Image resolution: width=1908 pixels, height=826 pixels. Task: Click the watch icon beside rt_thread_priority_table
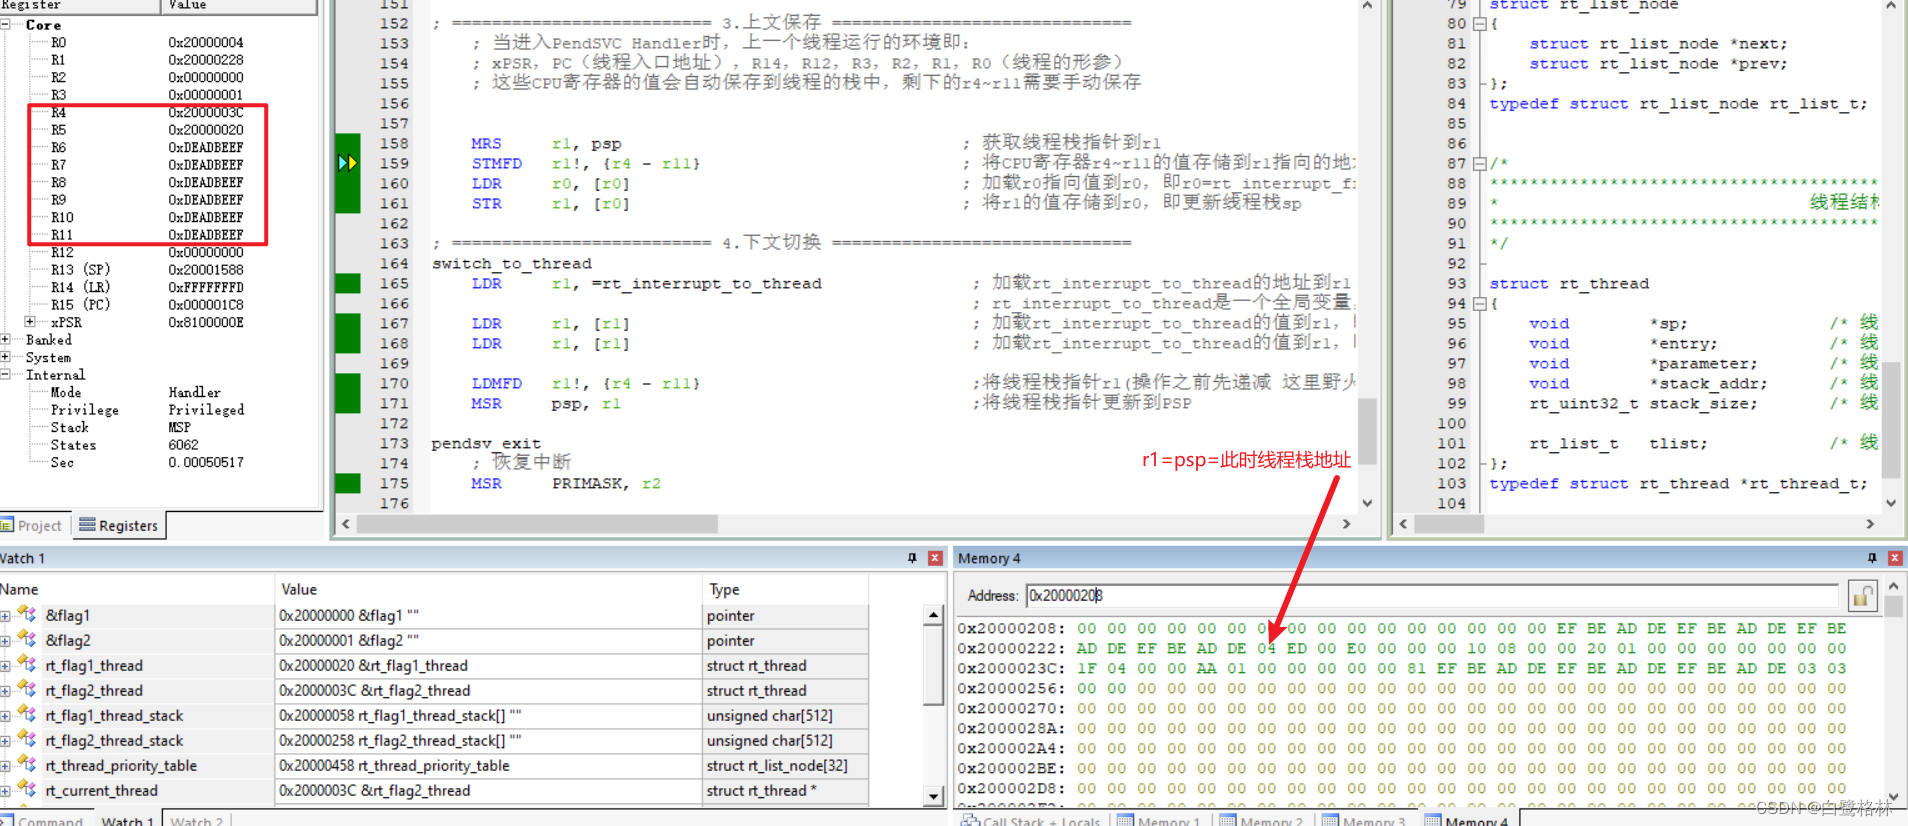(x=27, y=765)
